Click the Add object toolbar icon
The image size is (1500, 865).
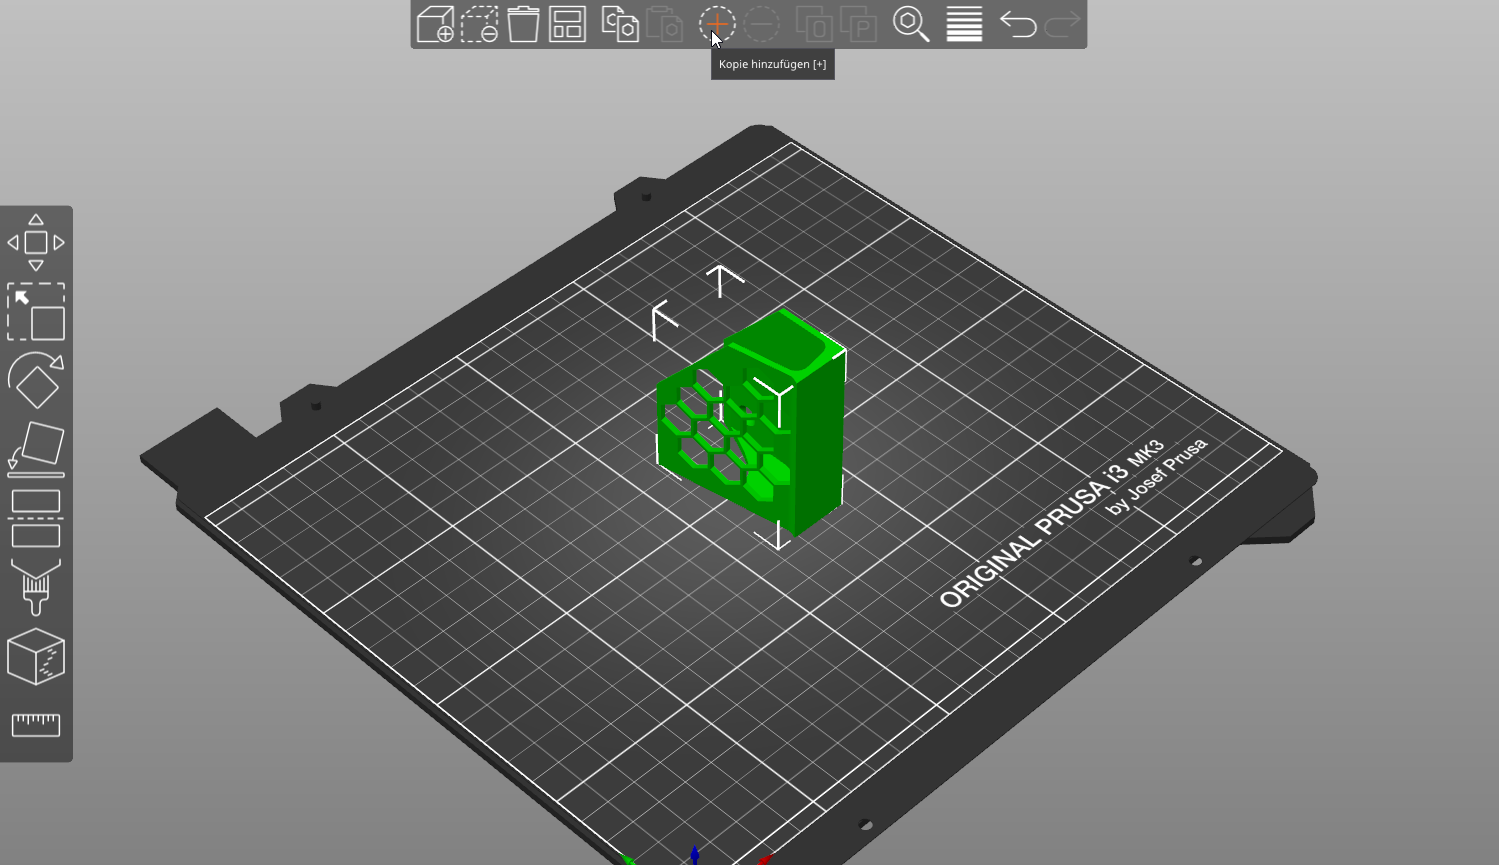click(435, 24)
